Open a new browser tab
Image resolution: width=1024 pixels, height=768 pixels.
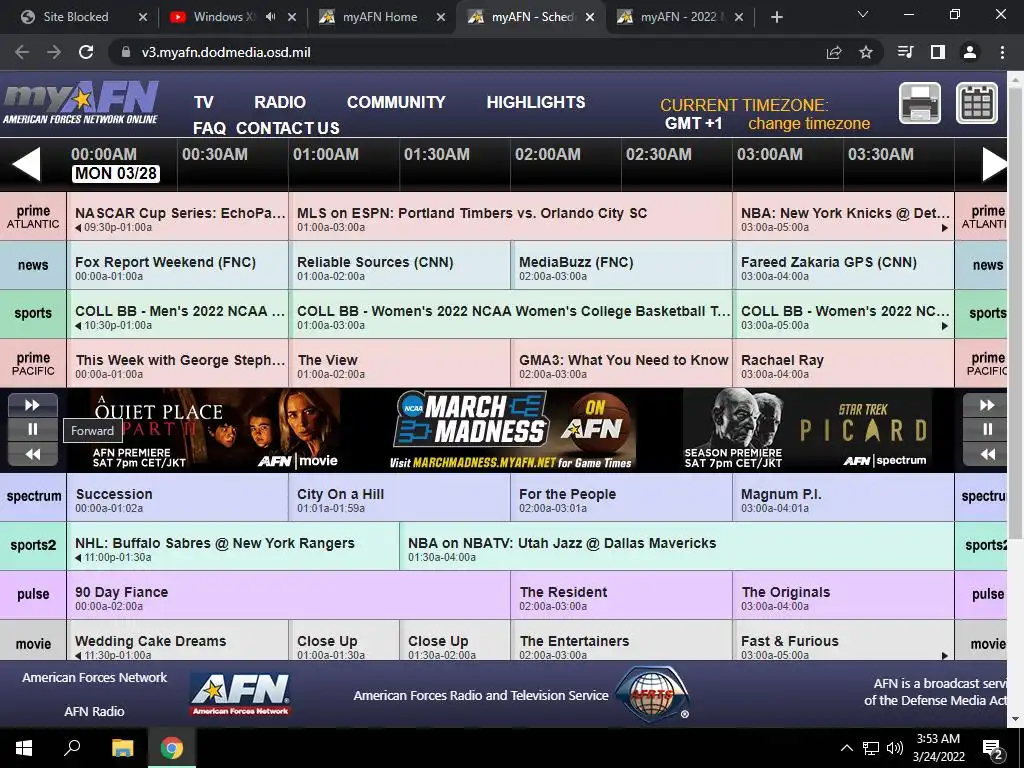pos(776,17)
